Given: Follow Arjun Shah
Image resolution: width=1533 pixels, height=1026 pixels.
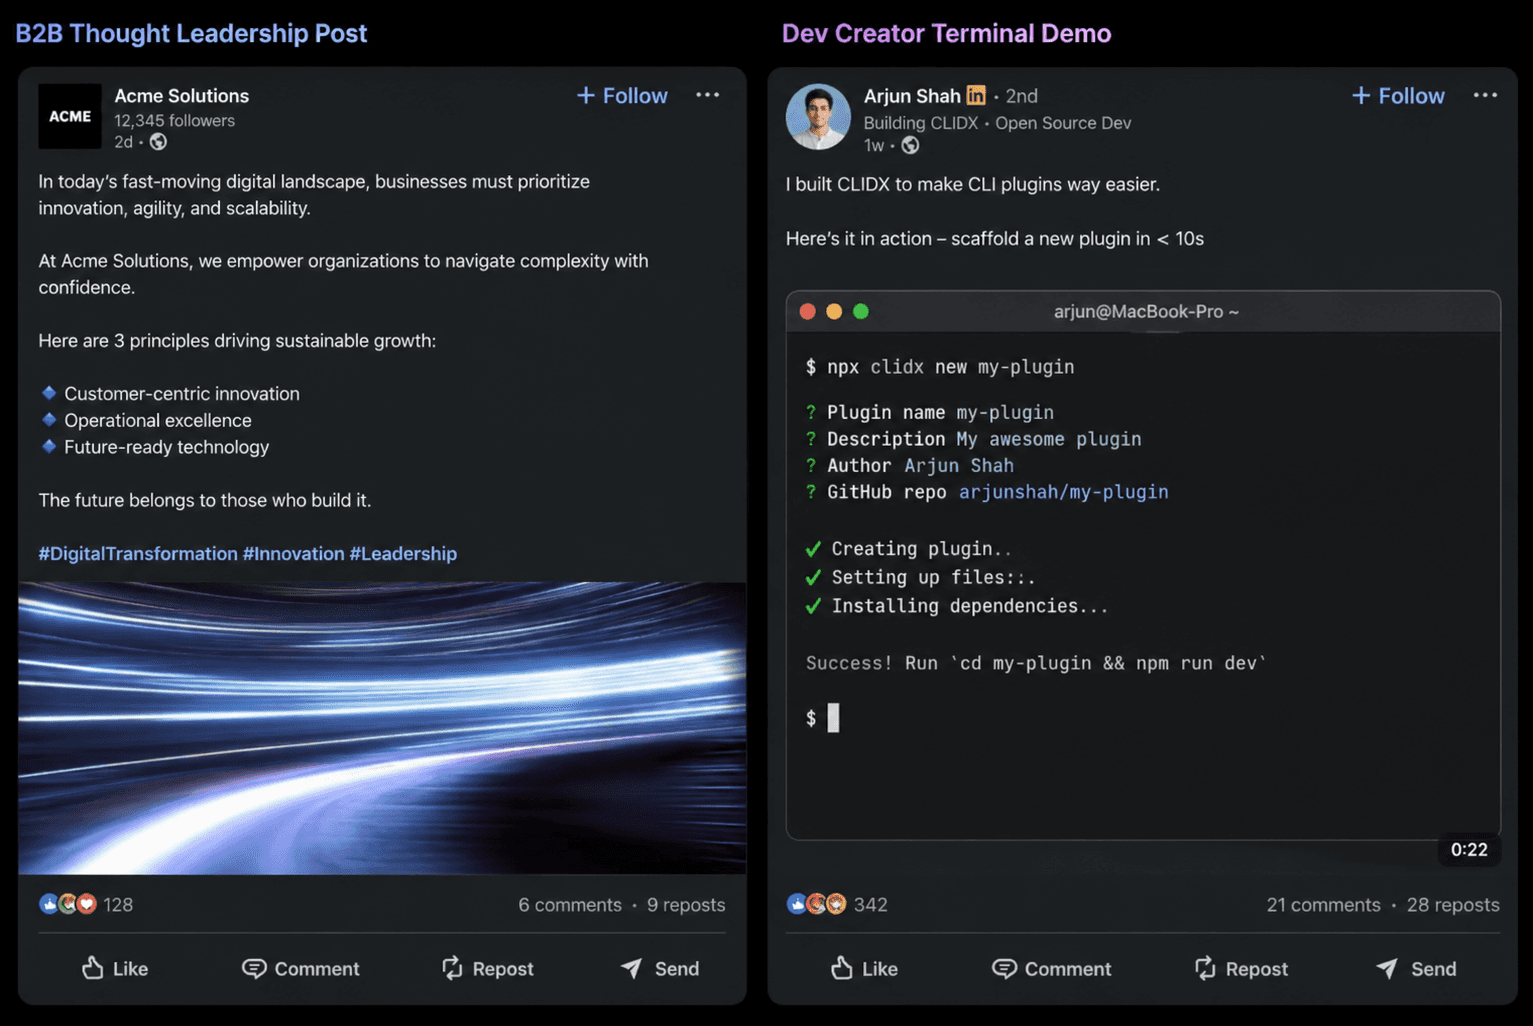Looking at the screenshot, I should (x=1398, y=96).
